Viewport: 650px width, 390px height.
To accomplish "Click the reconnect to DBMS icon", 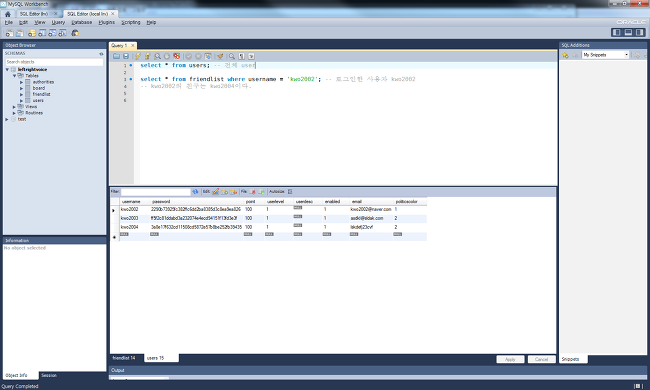I will tap(75, 33).
